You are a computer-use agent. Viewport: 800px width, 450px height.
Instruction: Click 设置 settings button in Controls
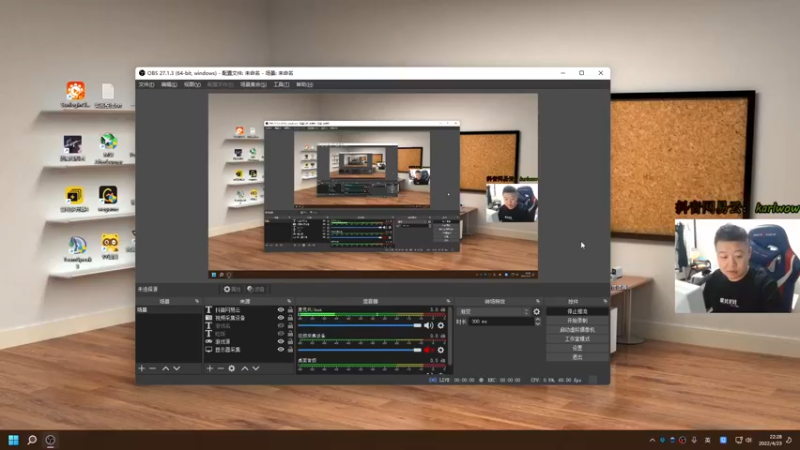pyautogui.click(x=577, y=348)
